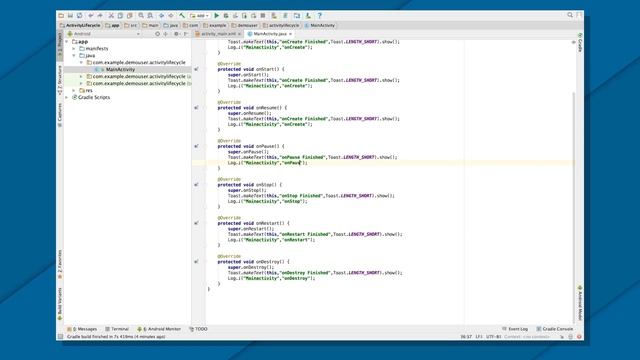Click the Undo arrow icon
Image resolution: width=640 pixels, height=360 pixels.
point(91,16)
